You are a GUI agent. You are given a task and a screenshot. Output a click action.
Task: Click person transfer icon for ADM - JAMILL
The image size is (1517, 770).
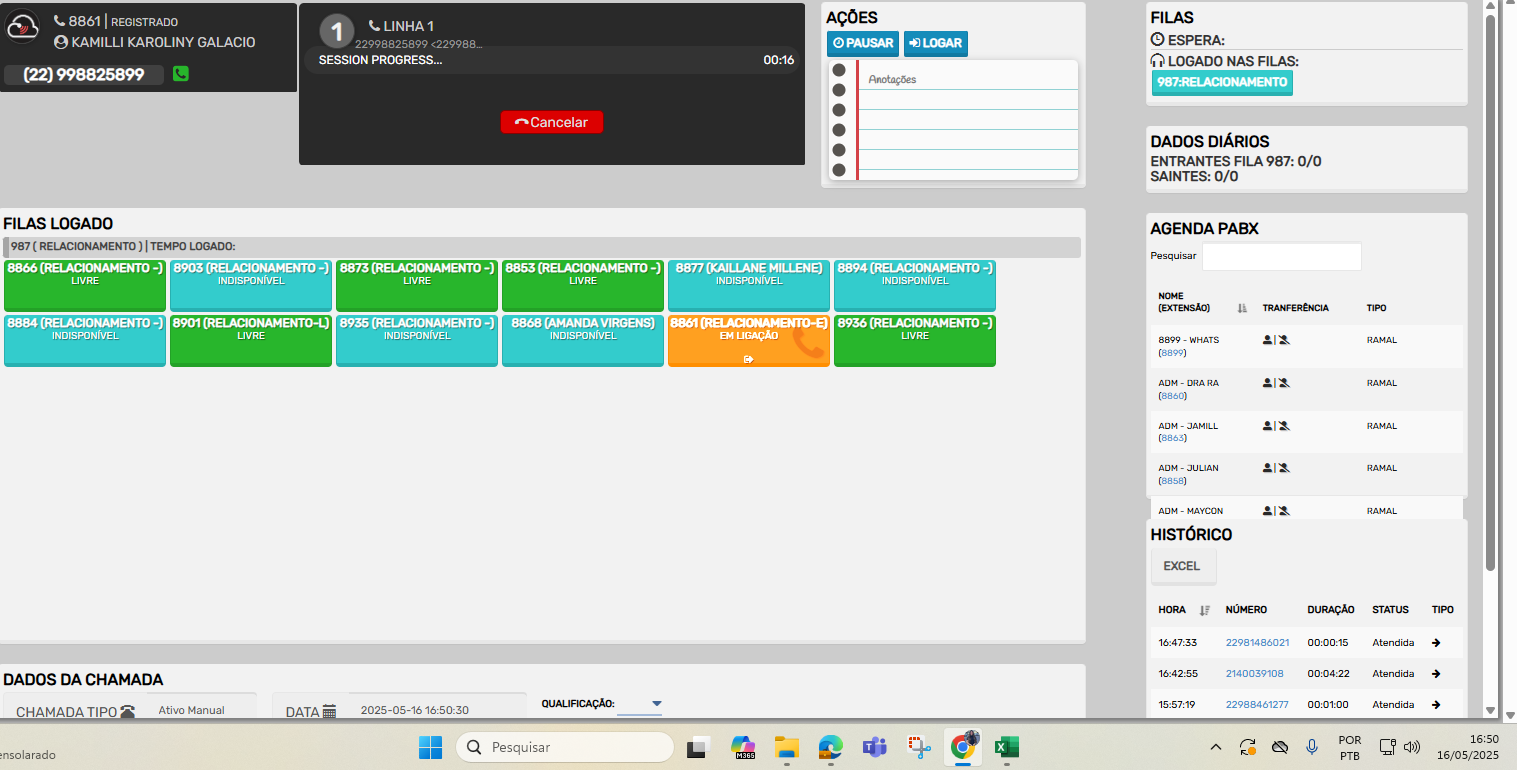pos(1267,426)
